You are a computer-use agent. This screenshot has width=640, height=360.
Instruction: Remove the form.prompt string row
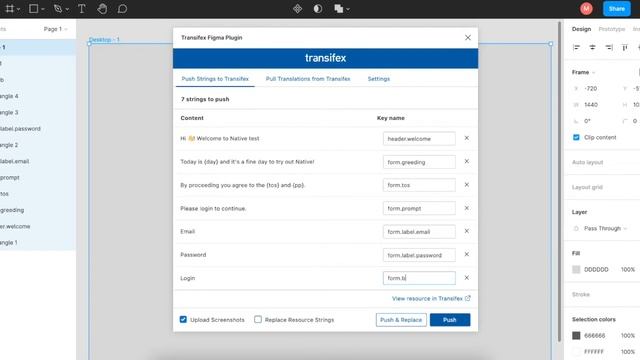tap(467, 208)
